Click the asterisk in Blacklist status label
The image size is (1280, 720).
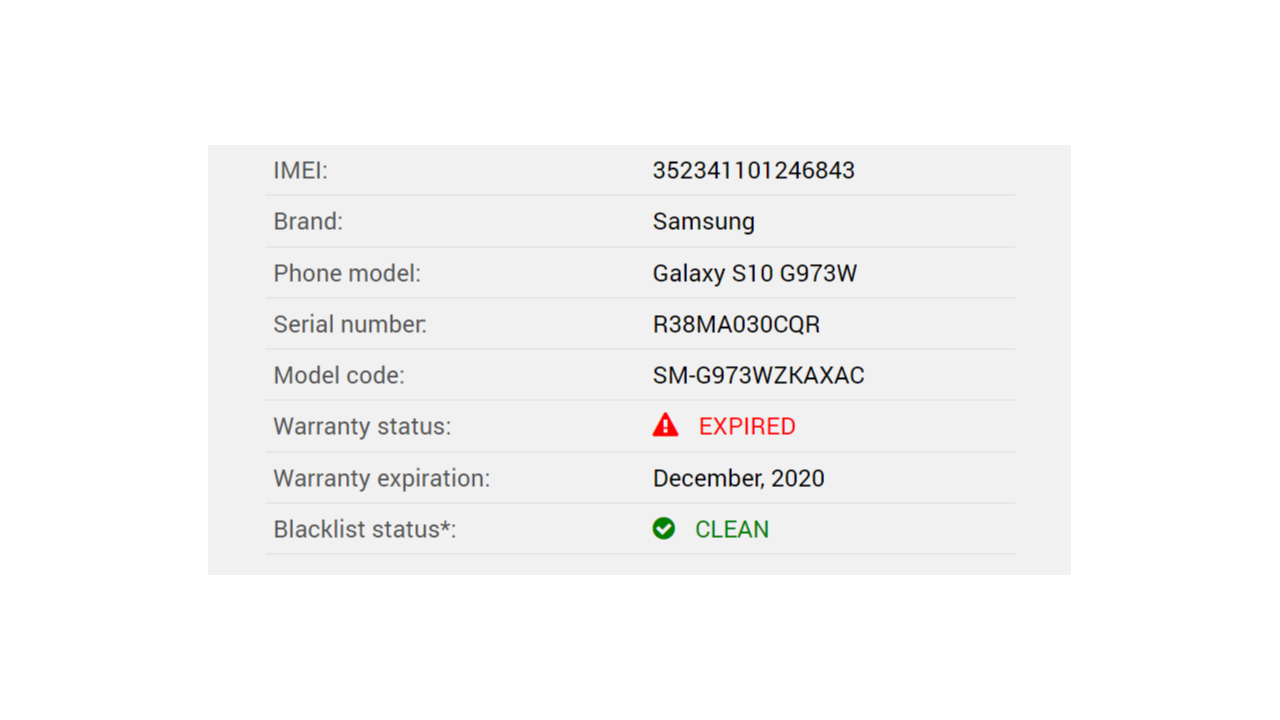444,524
